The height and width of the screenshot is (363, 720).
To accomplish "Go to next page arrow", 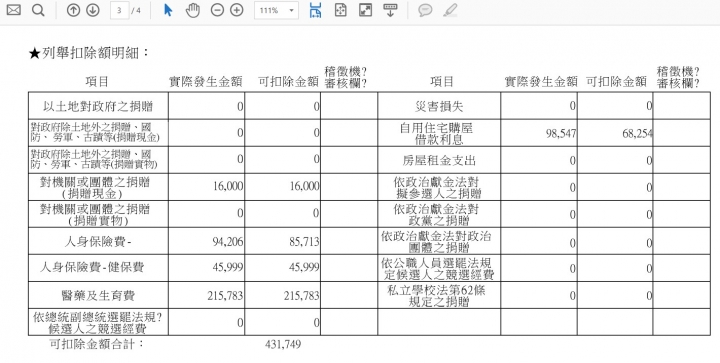I will [x=93, y=10].
